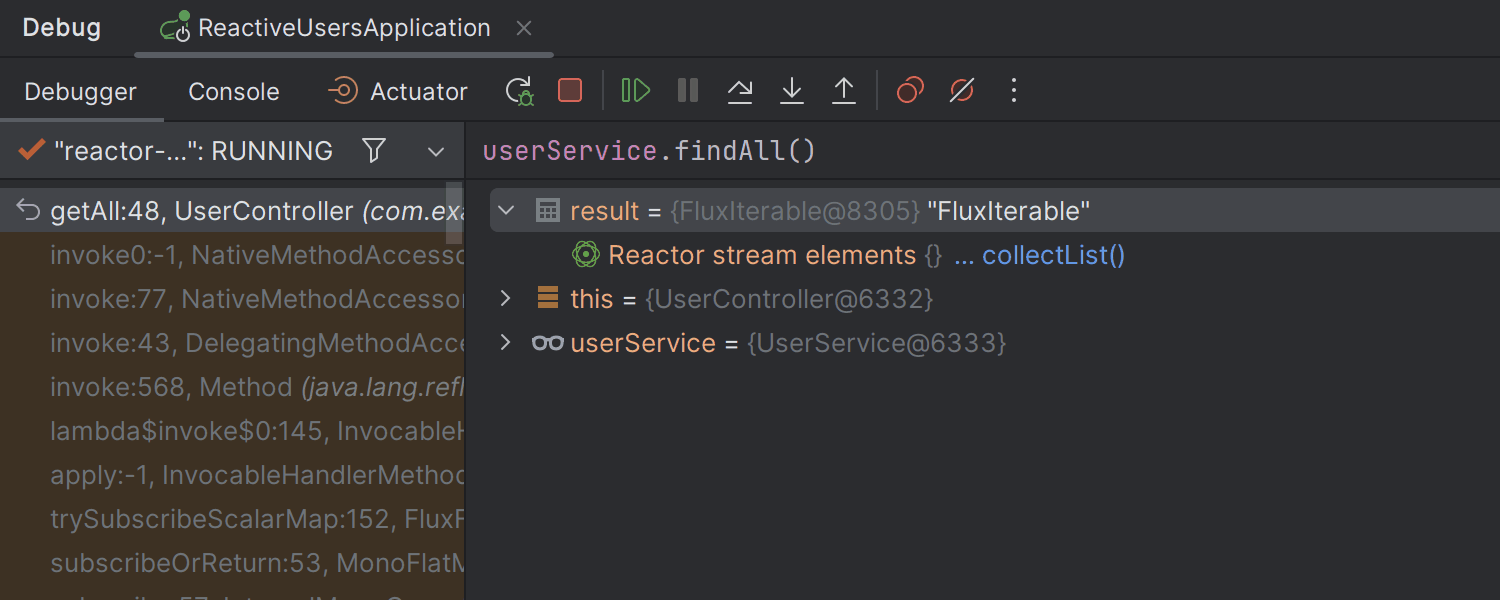Click the Rerun debug icon
This screenshot has height=600, width=1500.
point(519,91)
